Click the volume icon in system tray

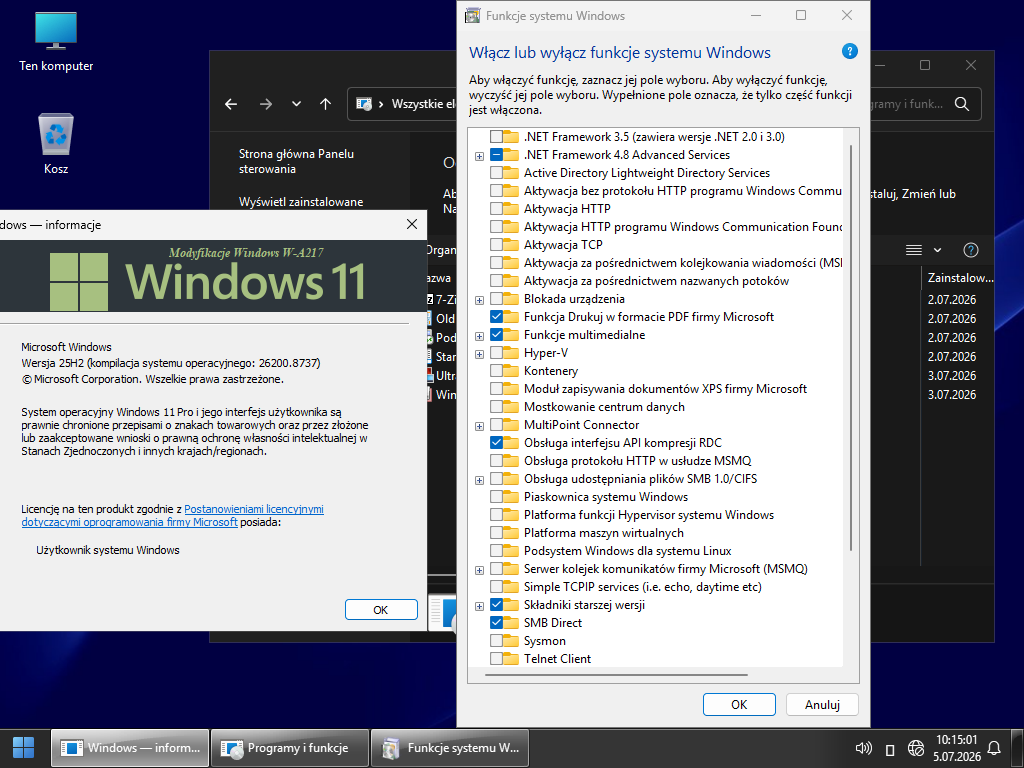pos(863,748)
